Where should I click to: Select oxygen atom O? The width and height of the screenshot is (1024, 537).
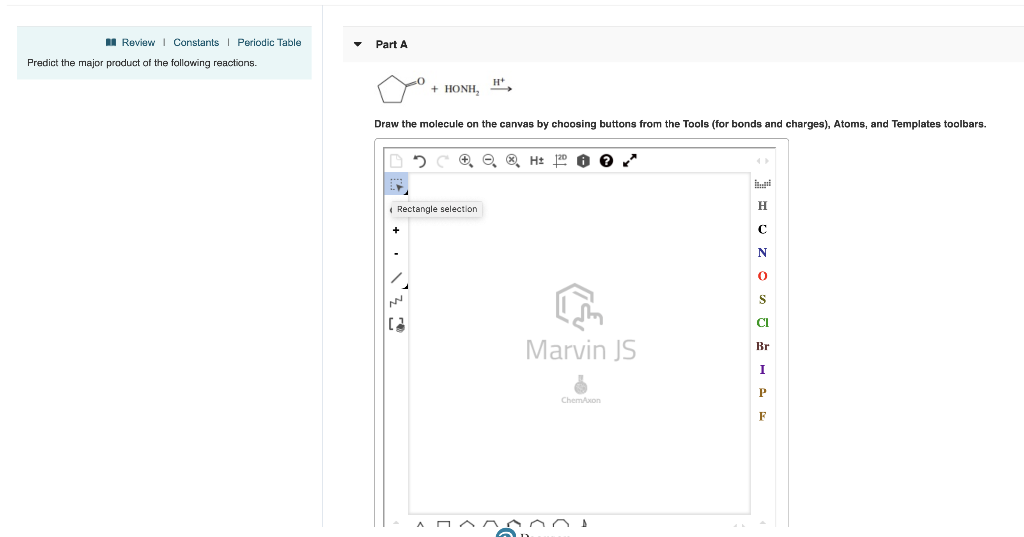(x=762, y=276)
